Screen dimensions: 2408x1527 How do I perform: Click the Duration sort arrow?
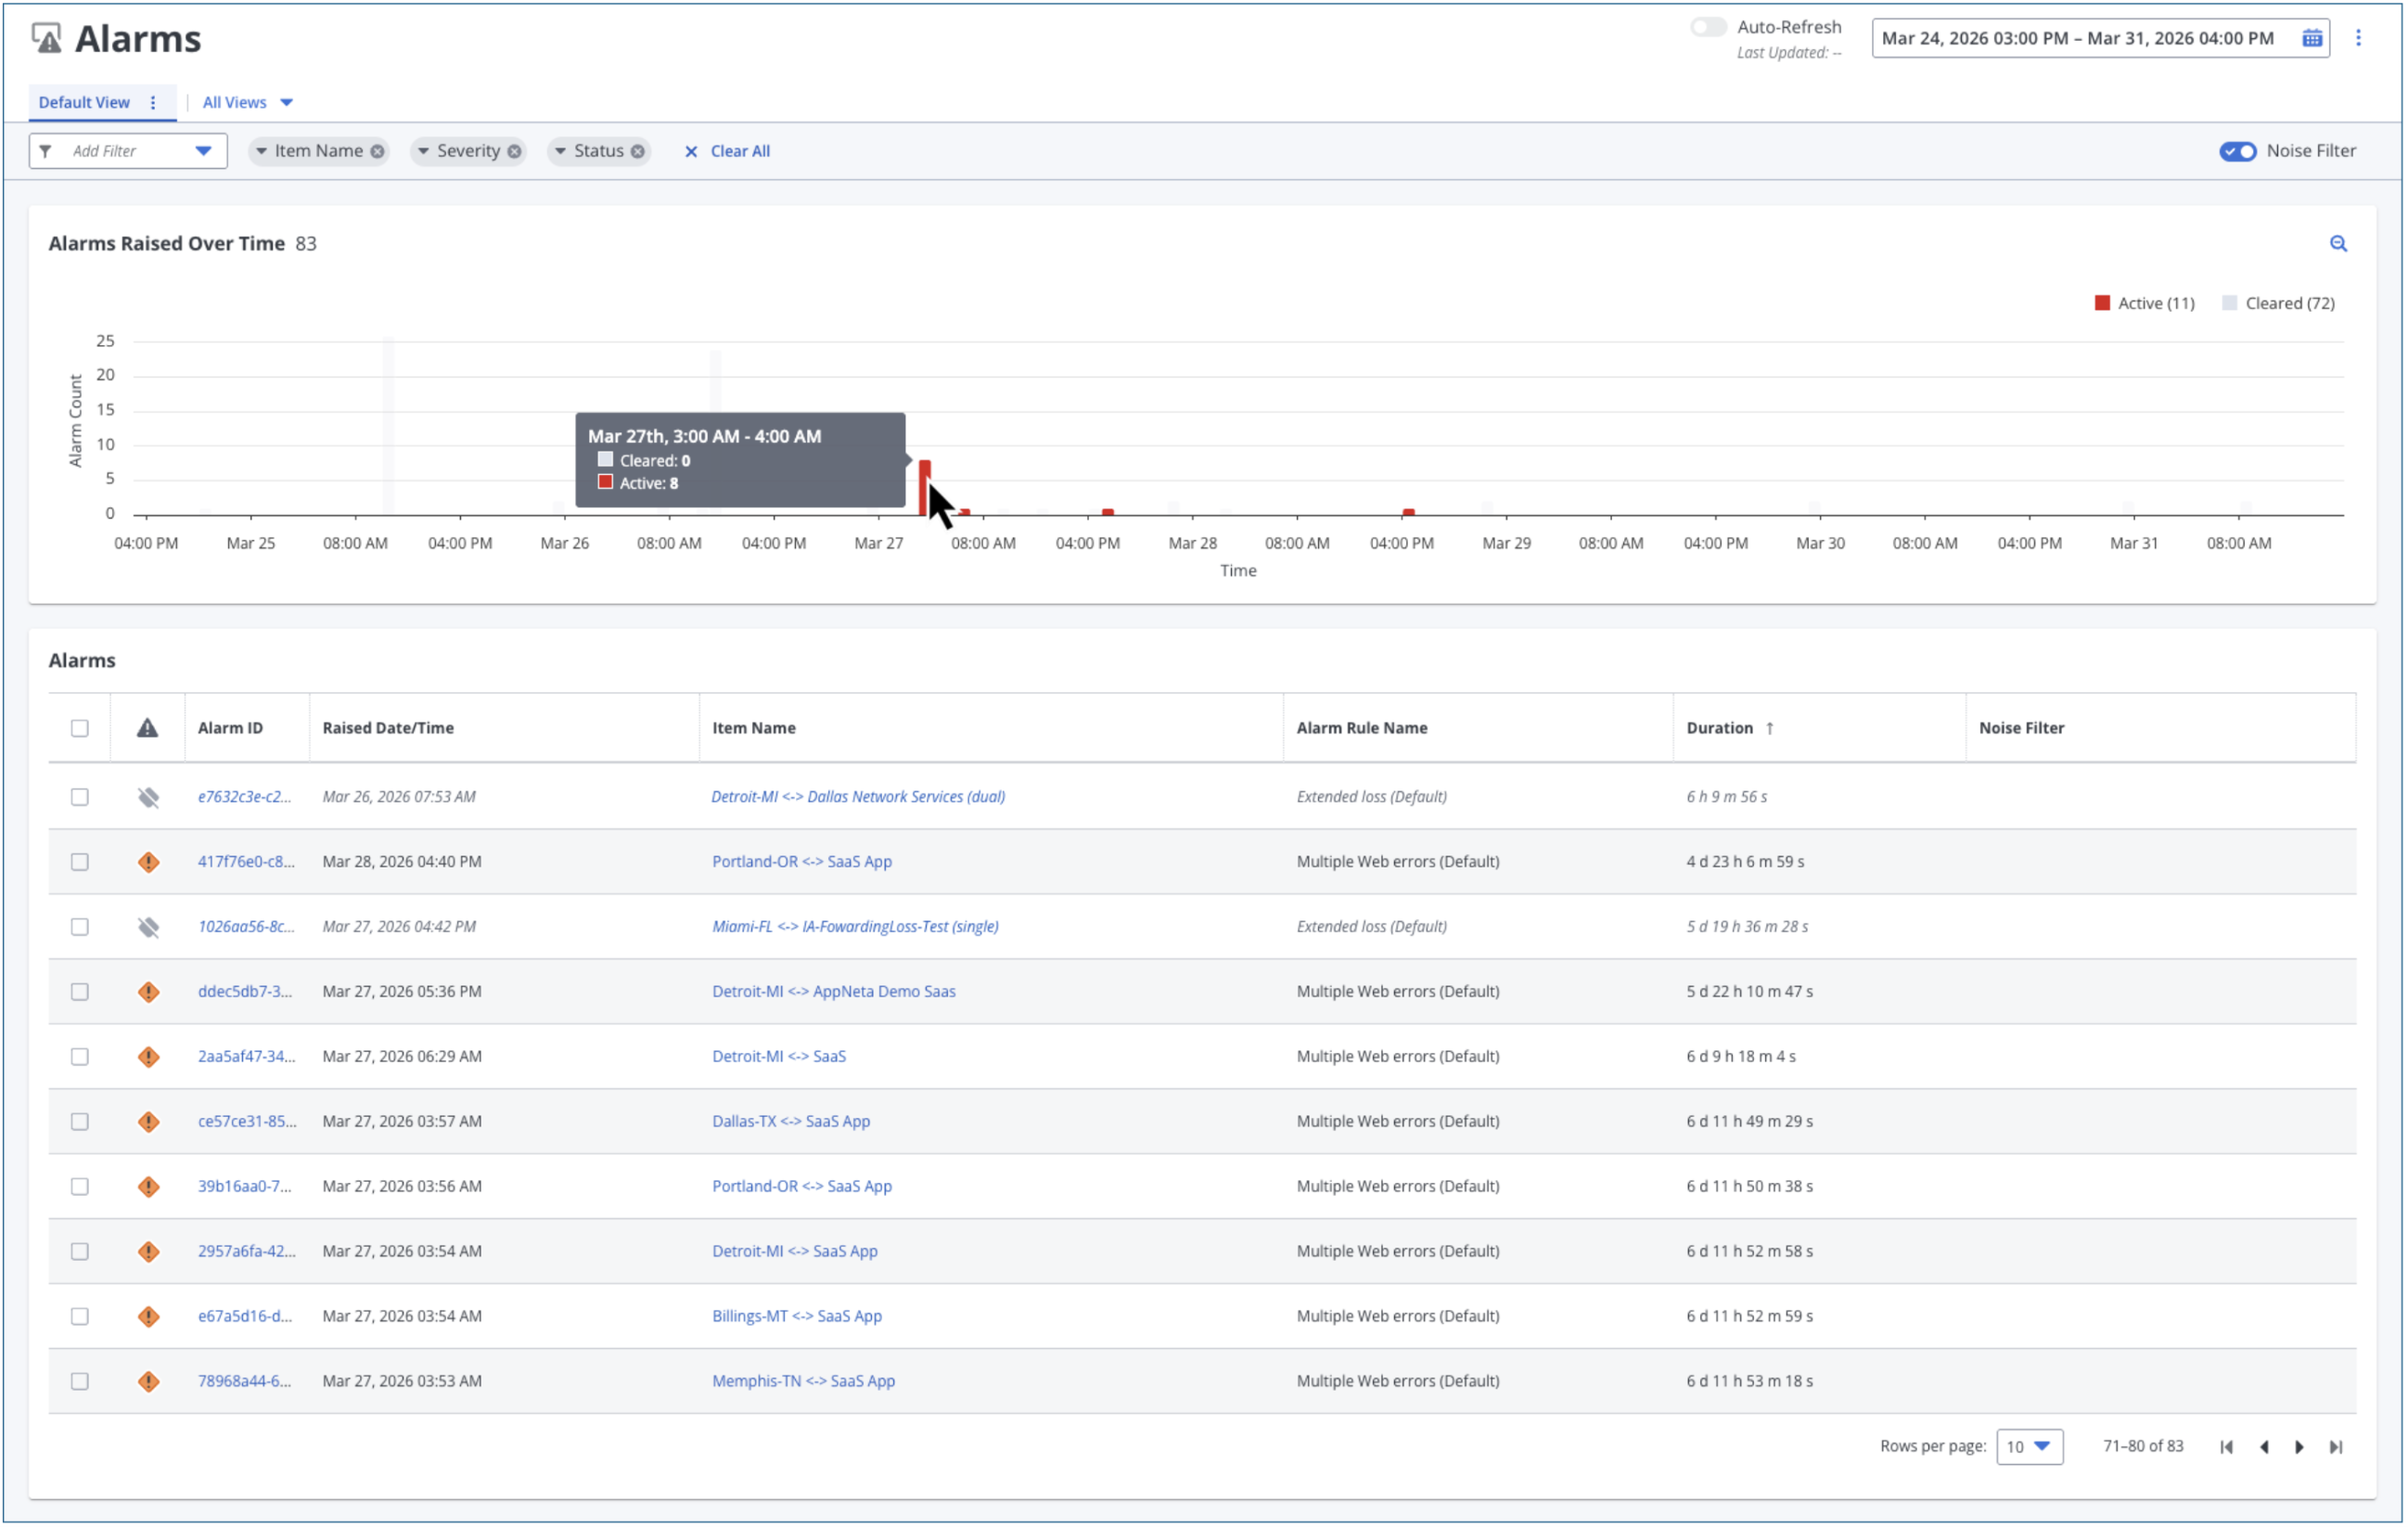1769,728
